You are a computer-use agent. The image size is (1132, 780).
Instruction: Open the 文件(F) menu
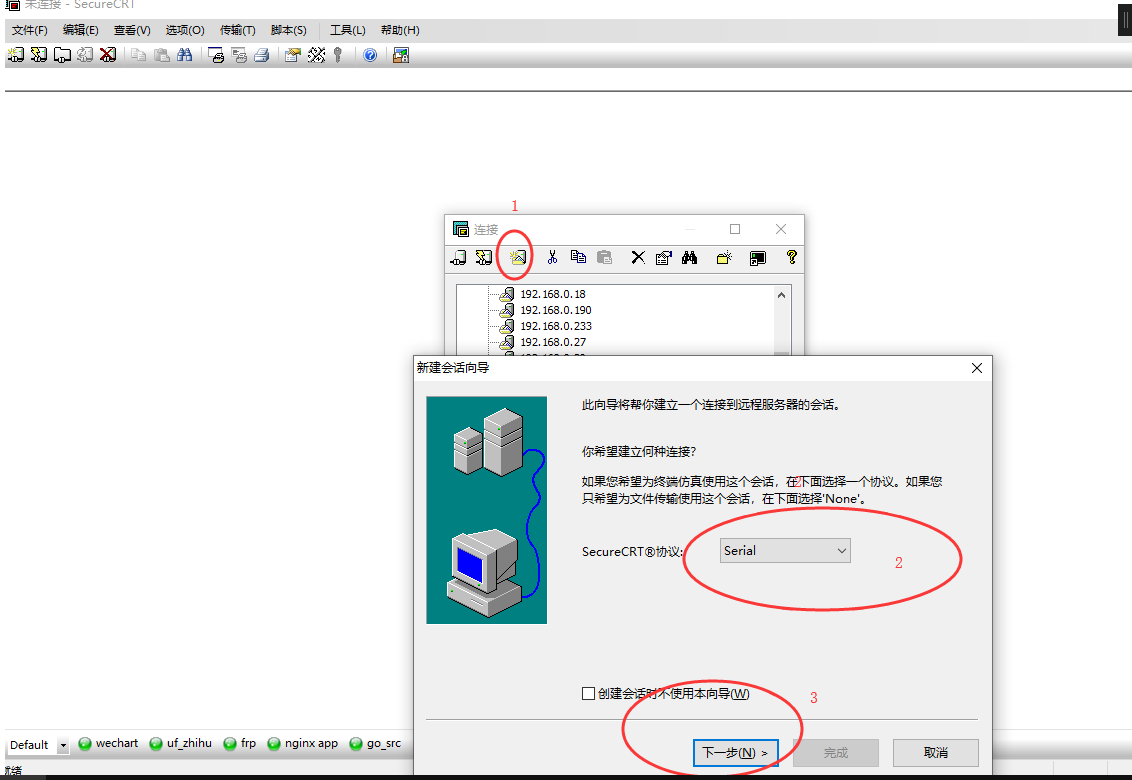(30, 30)
